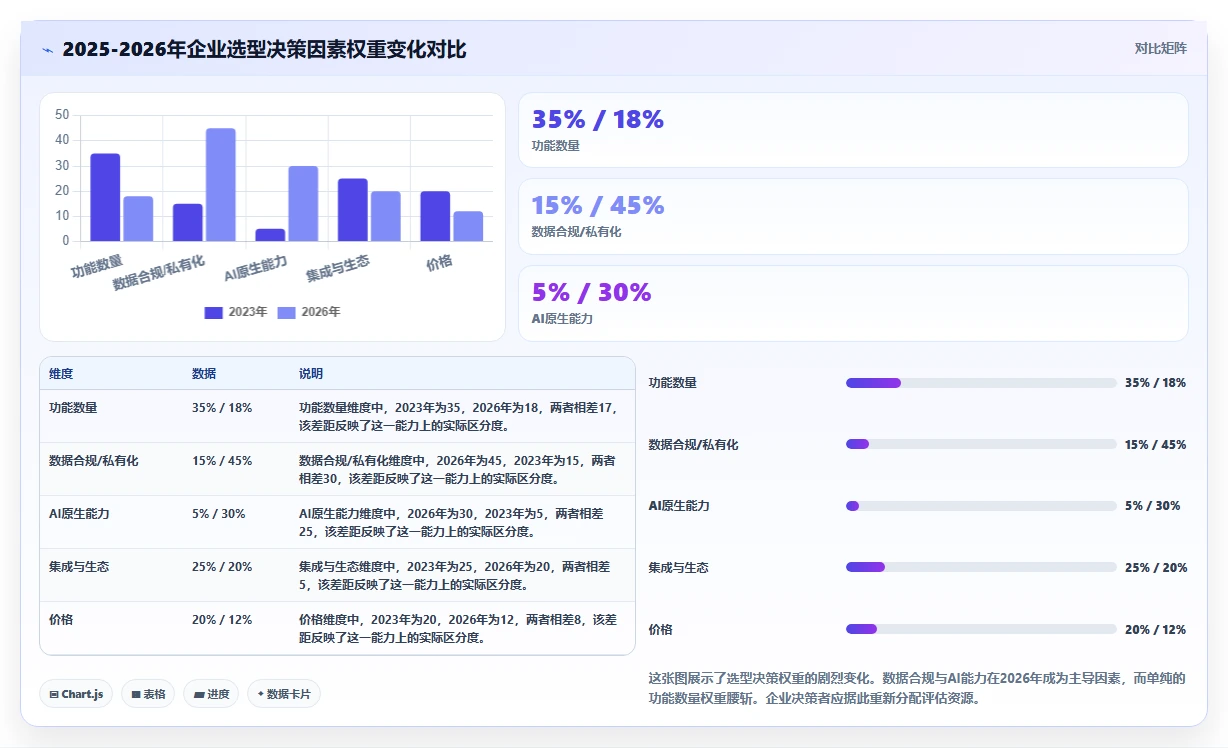The width and height of the screenshot is (1228, 748).
Task: Click the Chart.js tag
Action: coord(76,694)
